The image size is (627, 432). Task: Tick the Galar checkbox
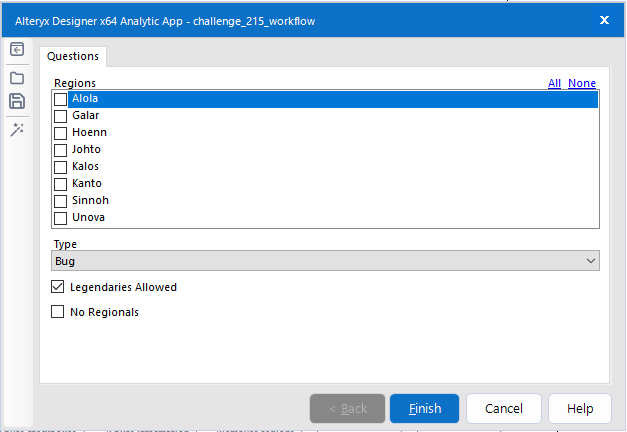60,116
